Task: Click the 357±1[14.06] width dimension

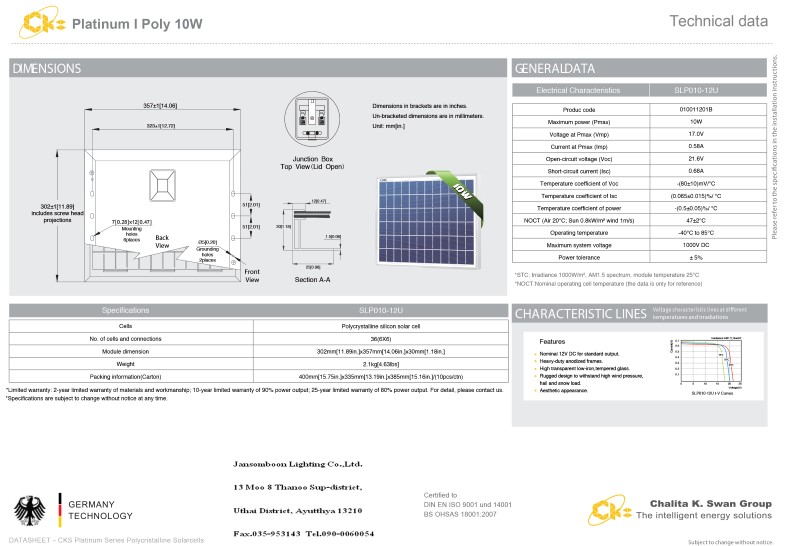Action: (160, 106)
